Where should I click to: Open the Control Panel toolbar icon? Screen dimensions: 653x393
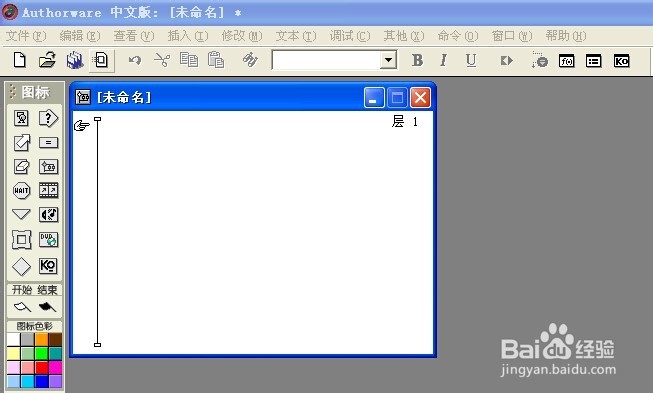[x=539, y=61]
